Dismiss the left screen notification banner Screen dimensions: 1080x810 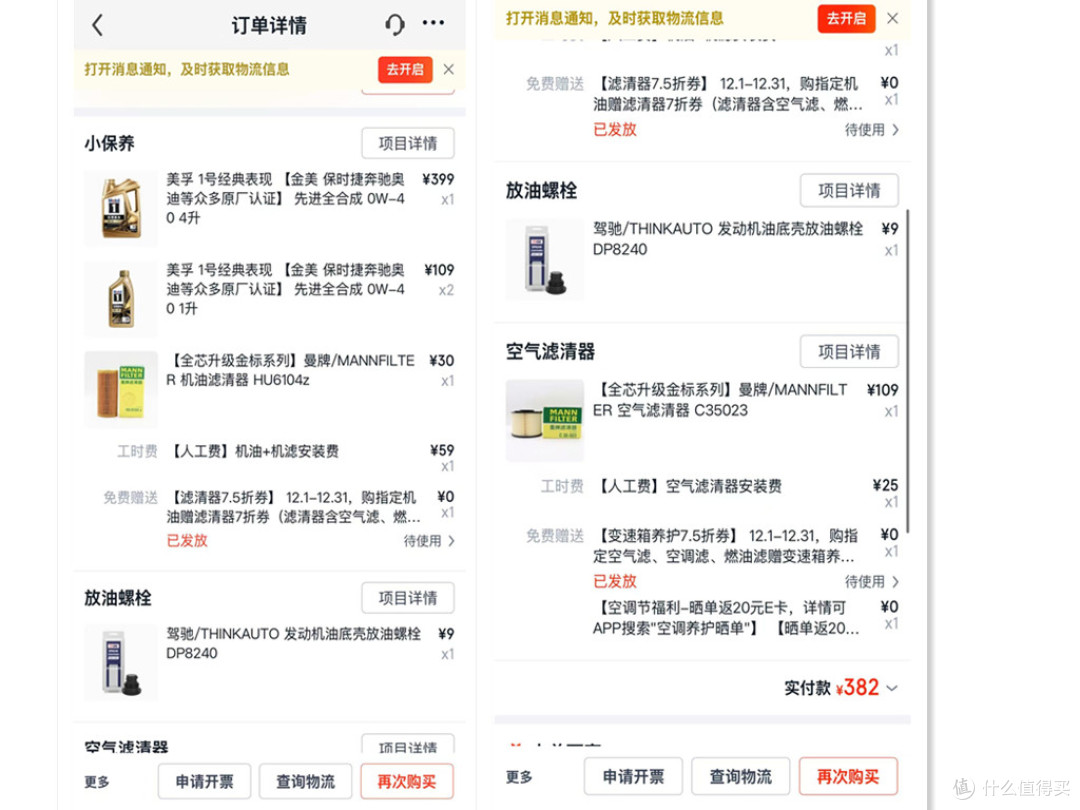(448, 70)
